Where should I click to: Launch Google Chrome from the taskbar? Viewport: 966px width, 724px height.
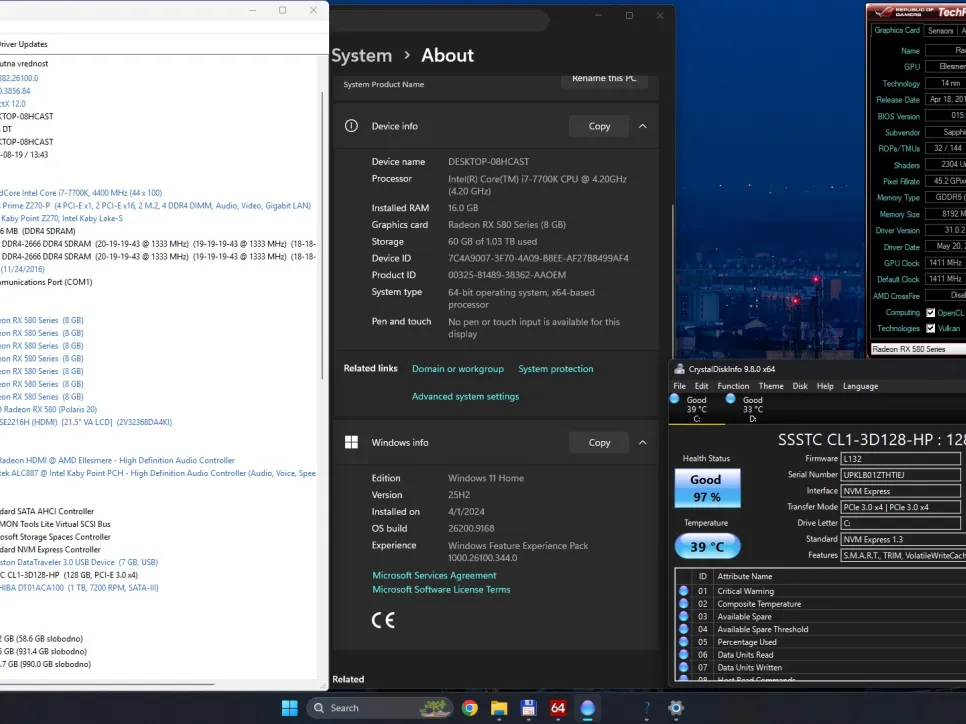click(469, 708)
